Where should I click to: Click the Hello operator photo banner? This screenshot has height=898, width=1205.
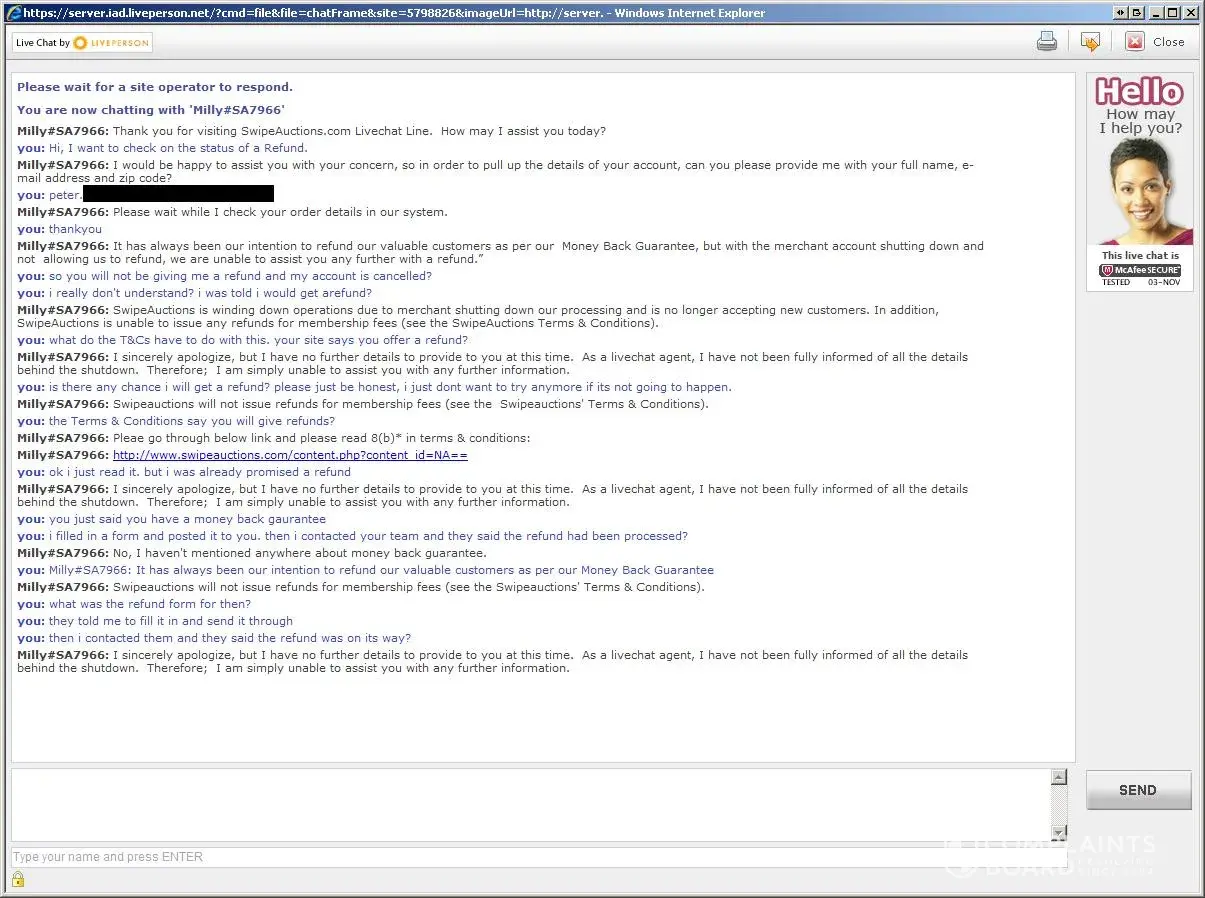1140,190
